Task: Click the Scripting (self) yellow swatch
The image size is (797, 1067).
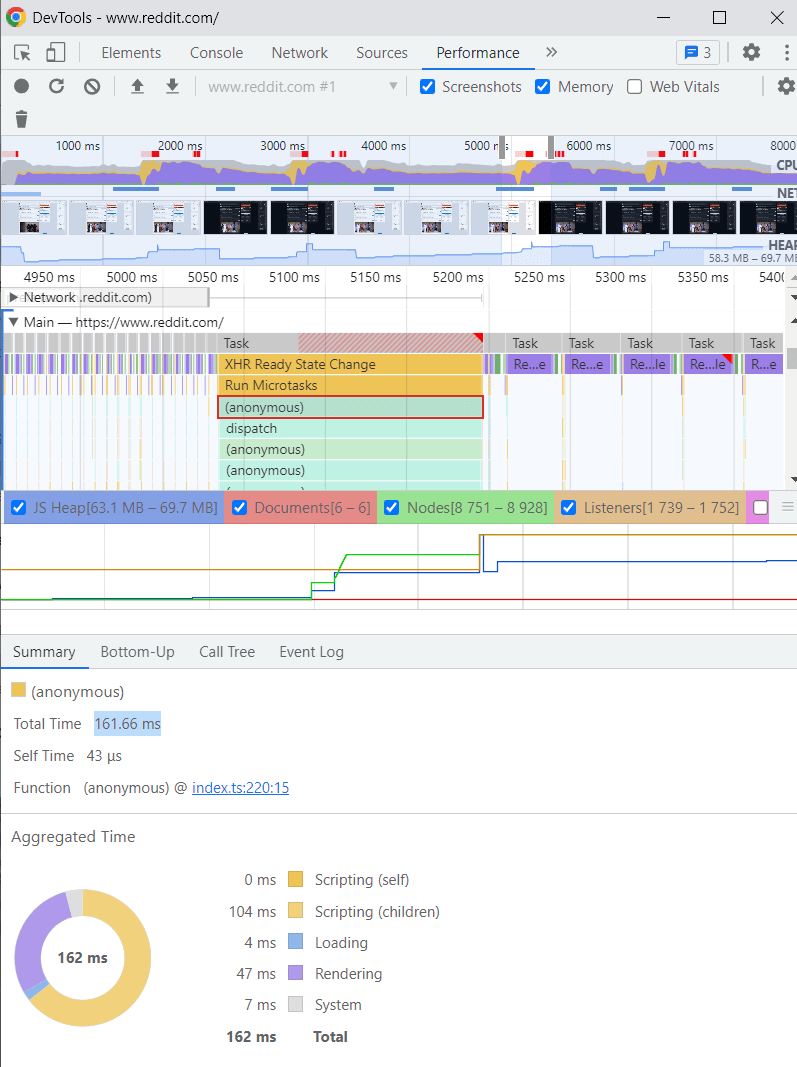Action: (x=295, y=879)
